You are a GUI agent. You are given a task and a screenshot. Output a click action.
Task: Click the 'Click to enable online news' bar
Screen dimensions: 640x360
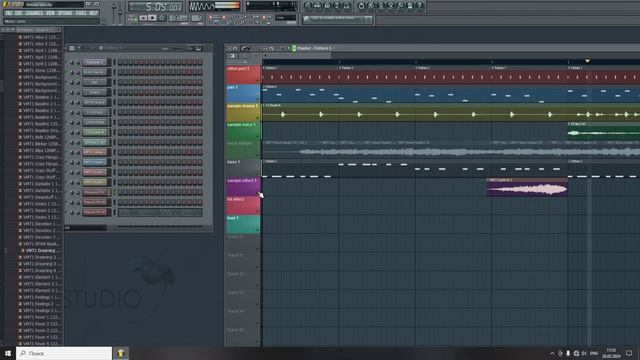coord(337,19)
